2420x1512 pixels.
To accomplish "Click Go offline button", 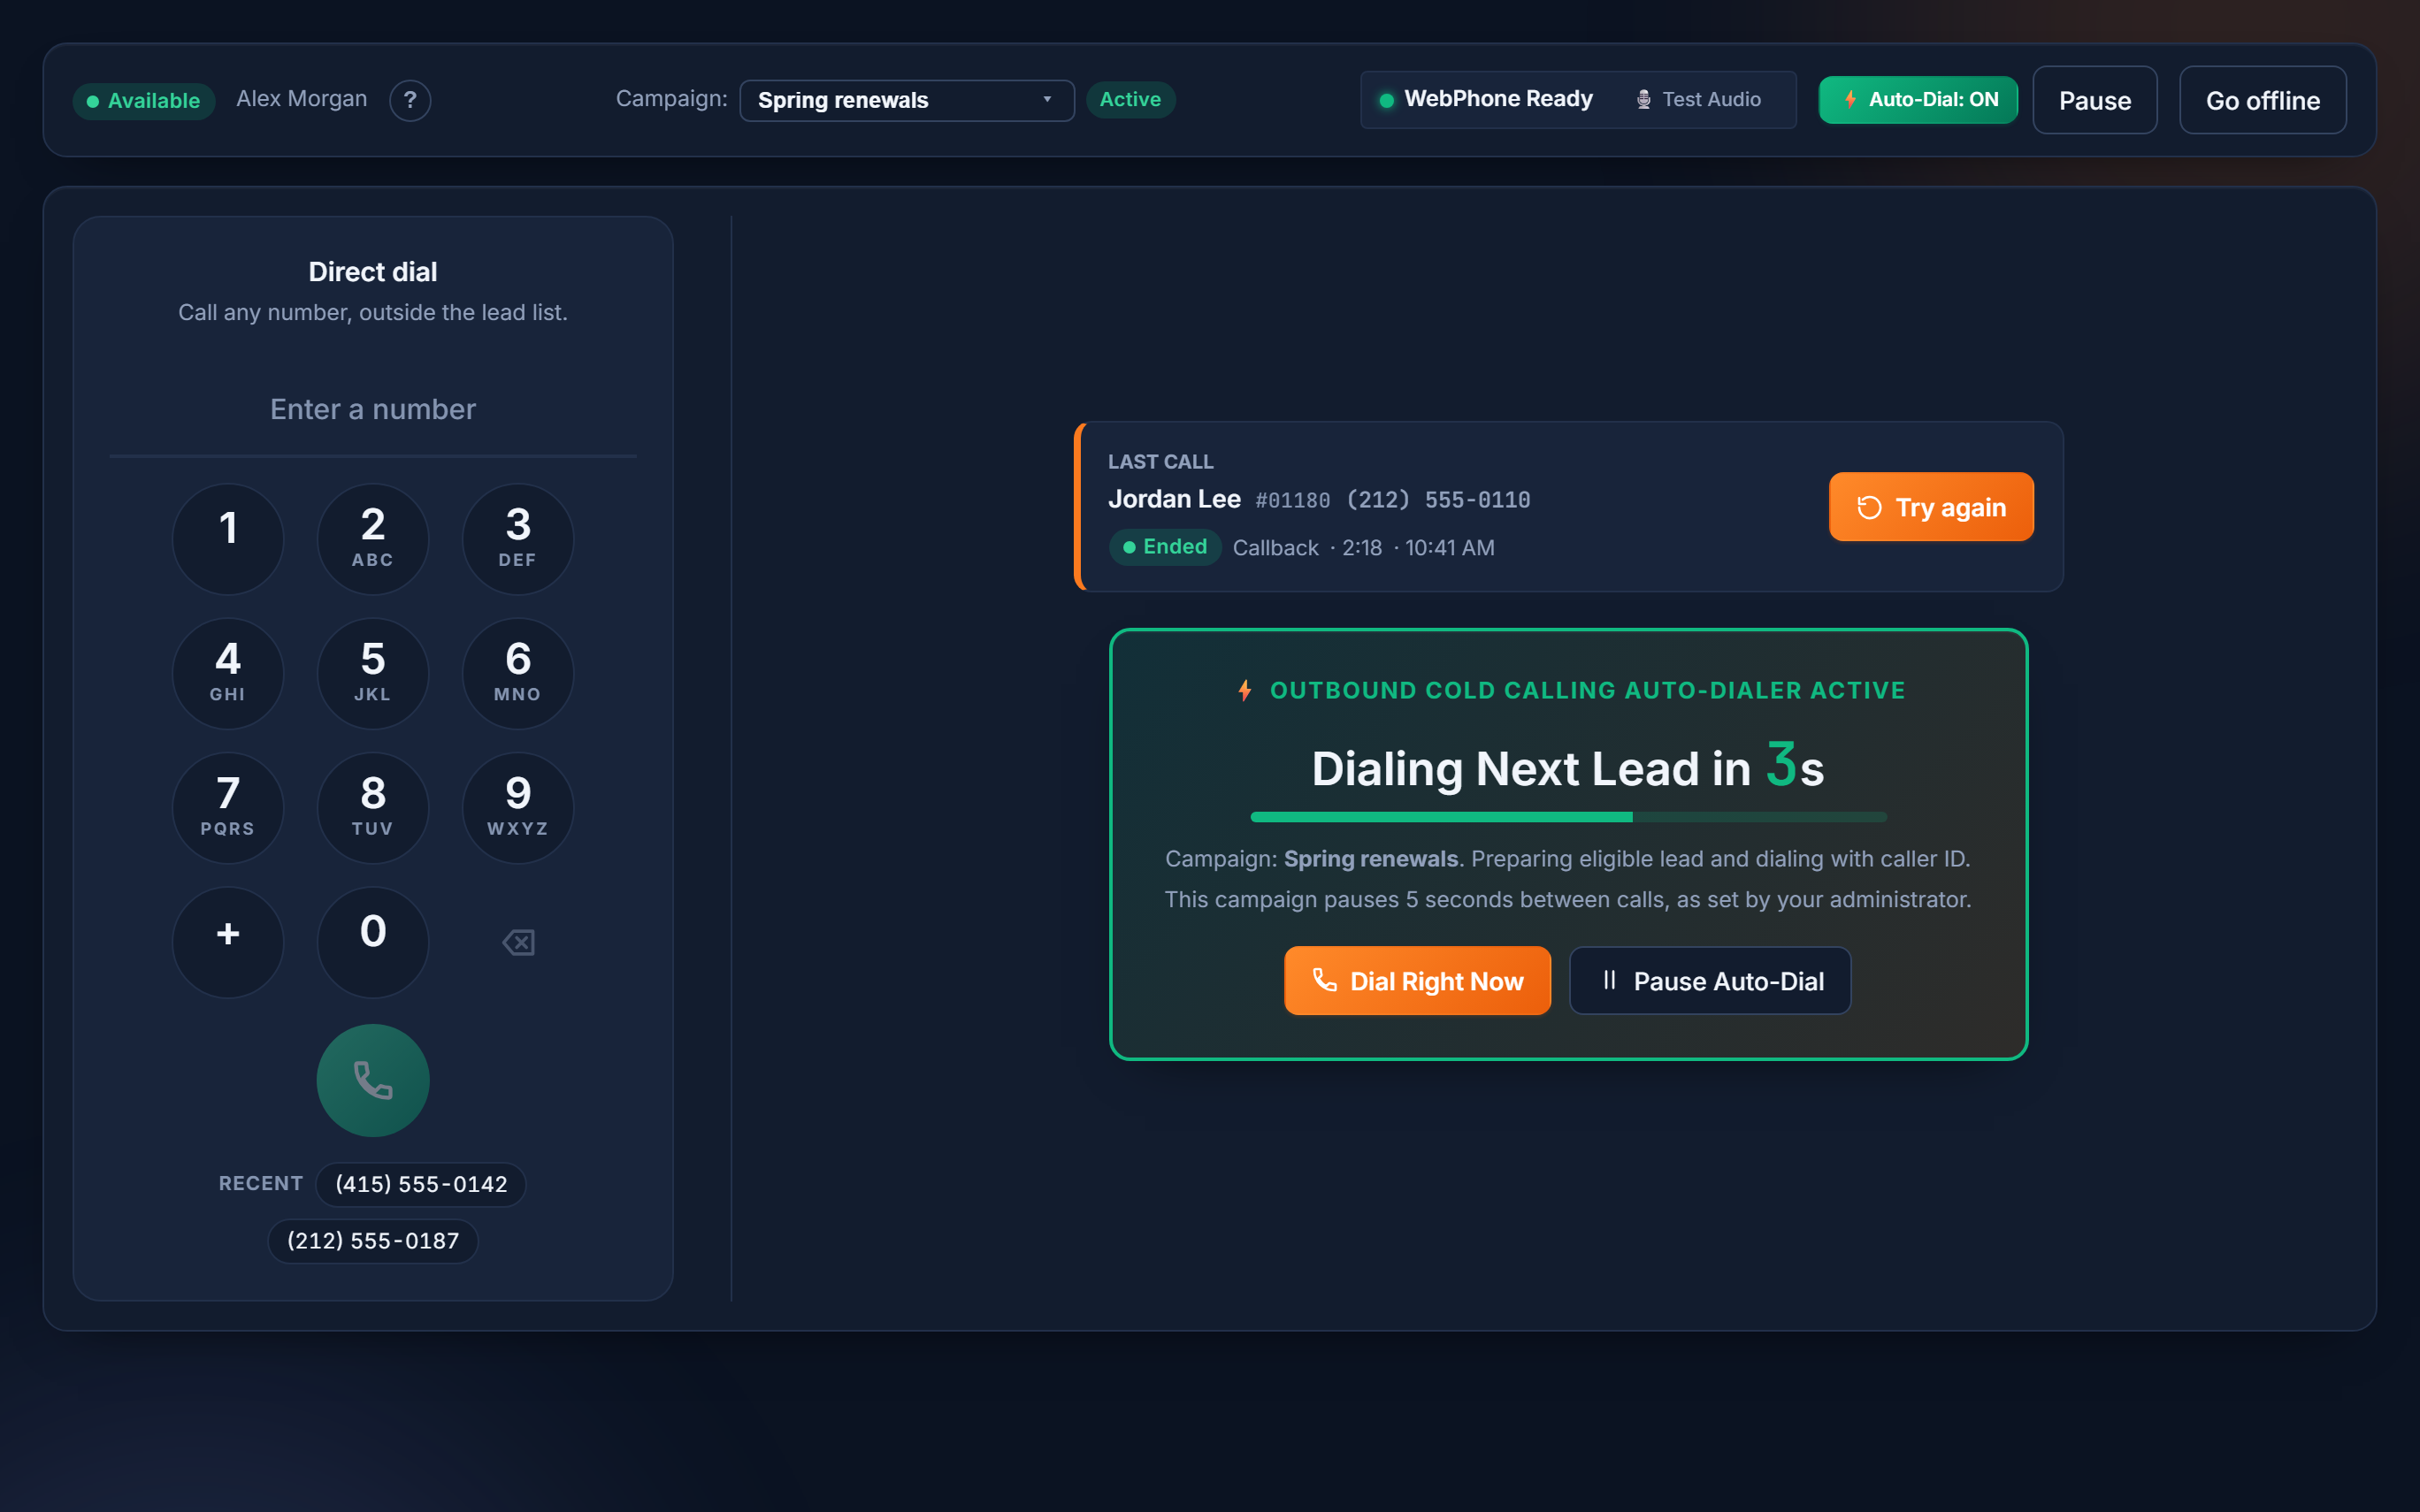I will (x=2263, y=100).
